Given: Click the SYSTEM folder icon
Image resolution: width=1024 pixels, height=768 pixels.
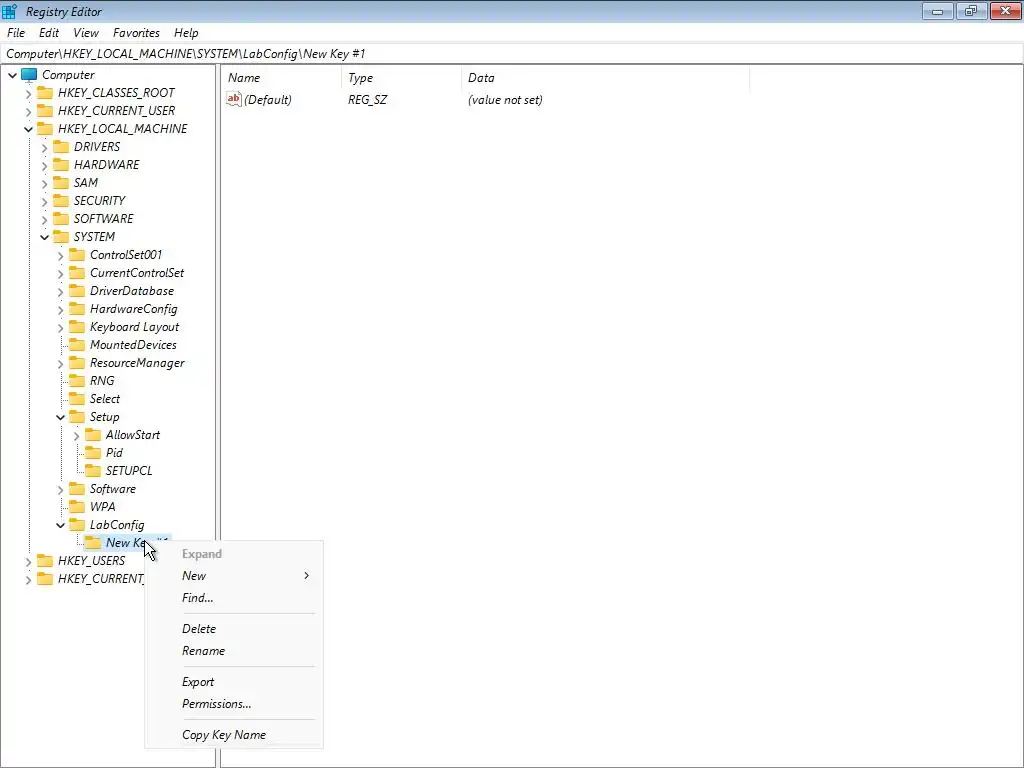Looking at the screenshot, I should [61, 236].
